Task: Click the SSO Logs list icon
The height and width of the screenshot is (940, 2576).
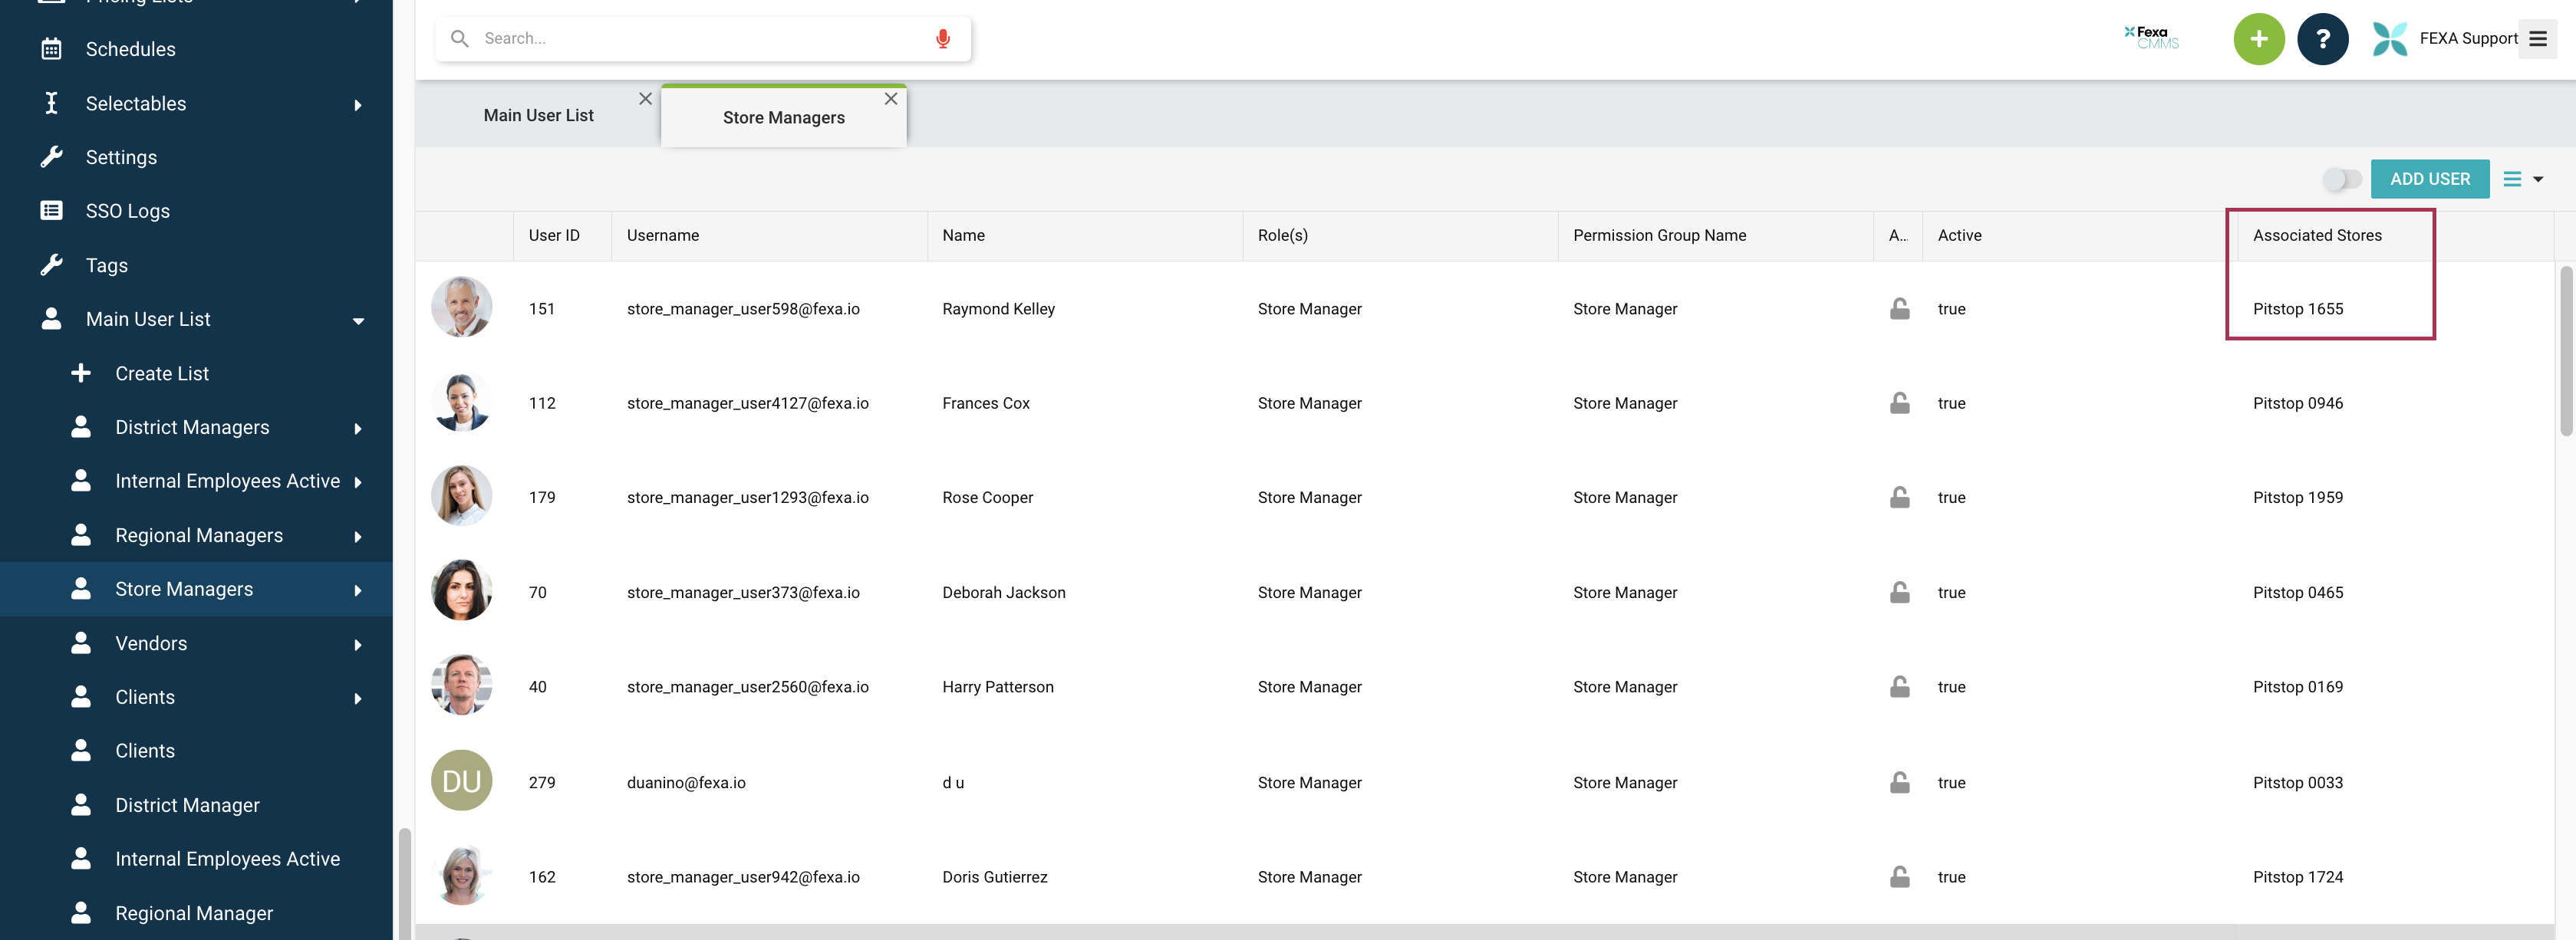Action: (52, 211)
